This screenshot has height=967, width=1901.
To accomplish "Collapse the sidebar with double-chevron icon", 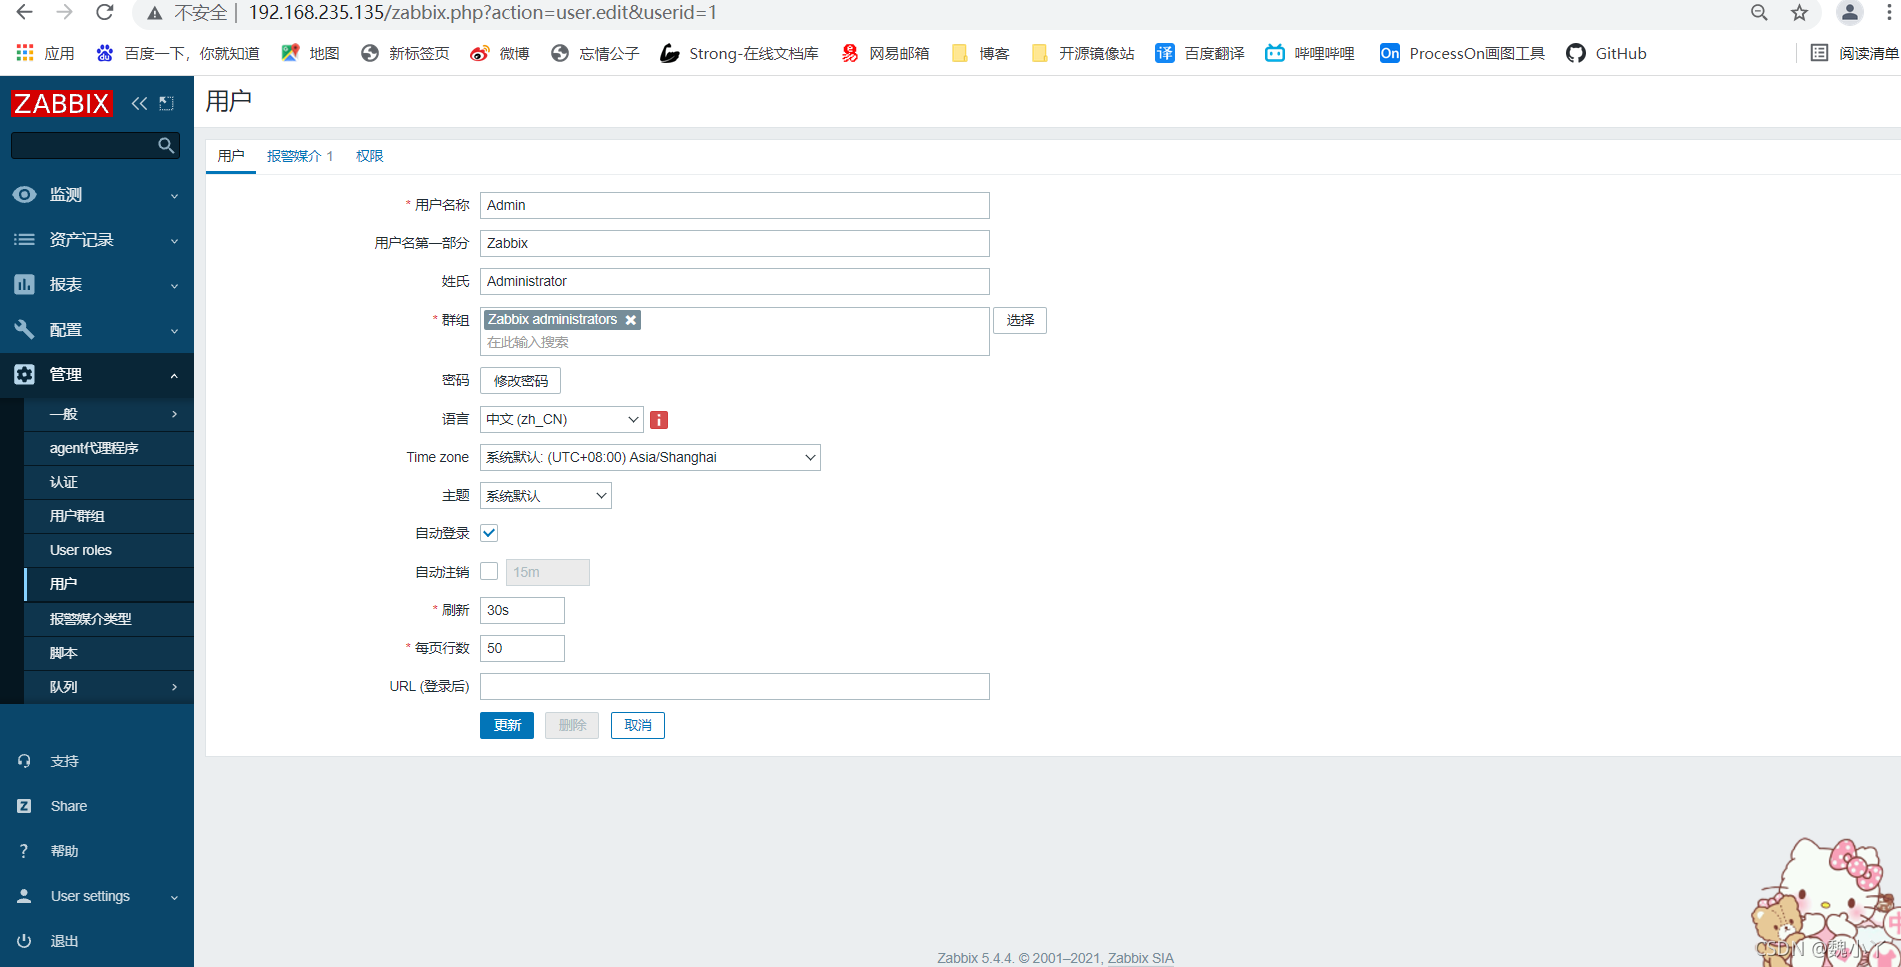I will [x=139, y=103].
